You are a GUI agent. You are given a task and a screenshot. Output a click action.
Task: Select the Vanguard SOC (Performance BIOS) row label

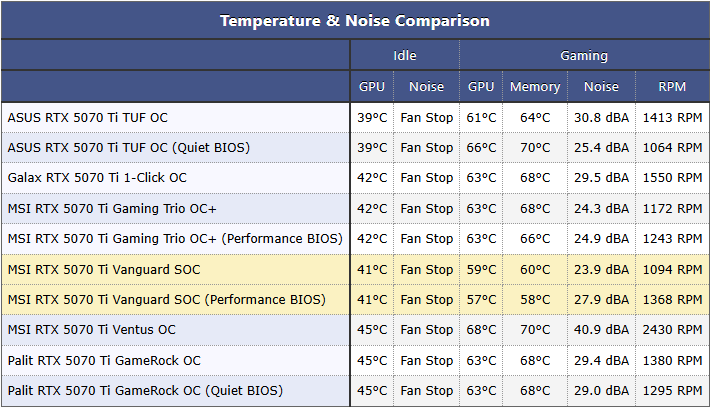pyautogui.click(x=167, y=300)
